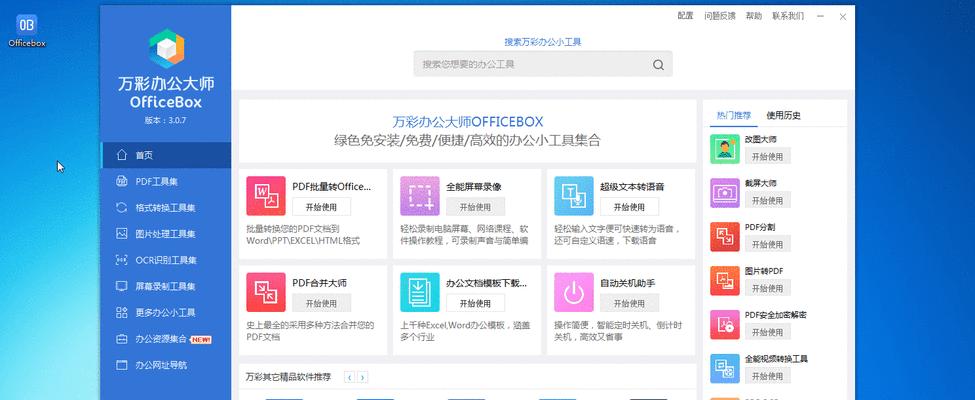Click the 办公网址导航 sidebar icon

click(x=122, y=365)
